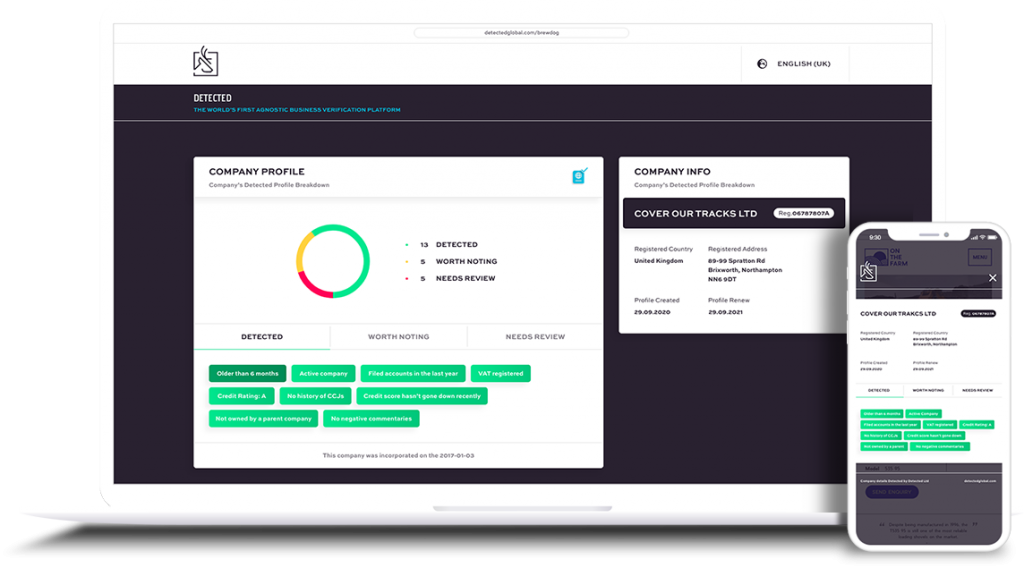Screen dimensions: 1024x568
Task: Click 'Filed accounts in the last year' tag on laptop
Action: [x=413, y=373]
